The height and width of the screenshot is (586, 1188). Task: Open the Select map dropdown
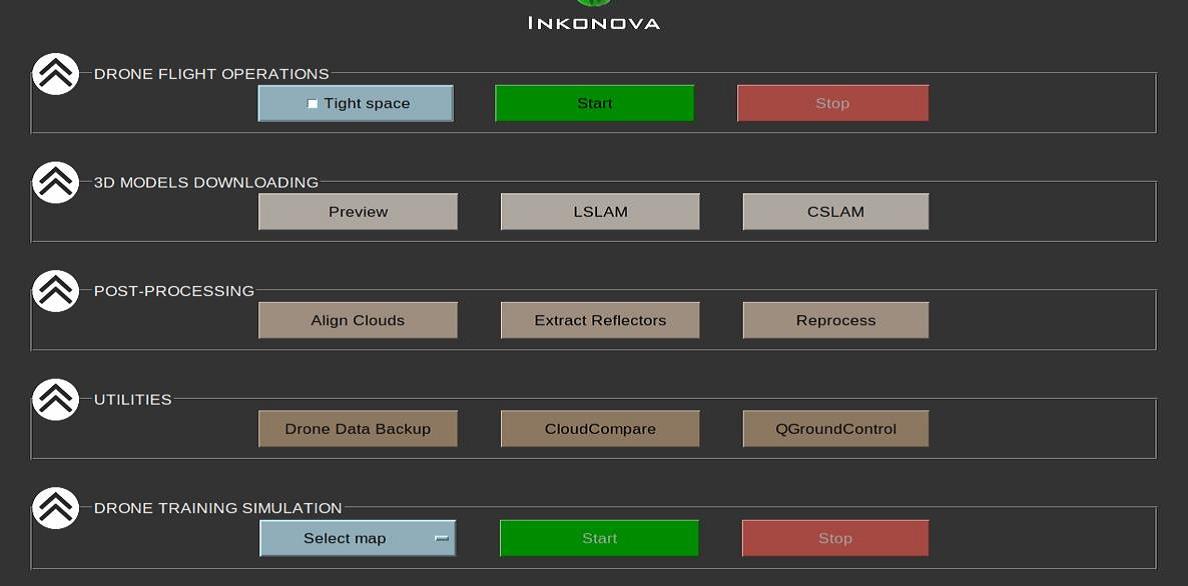coord(358,538)
